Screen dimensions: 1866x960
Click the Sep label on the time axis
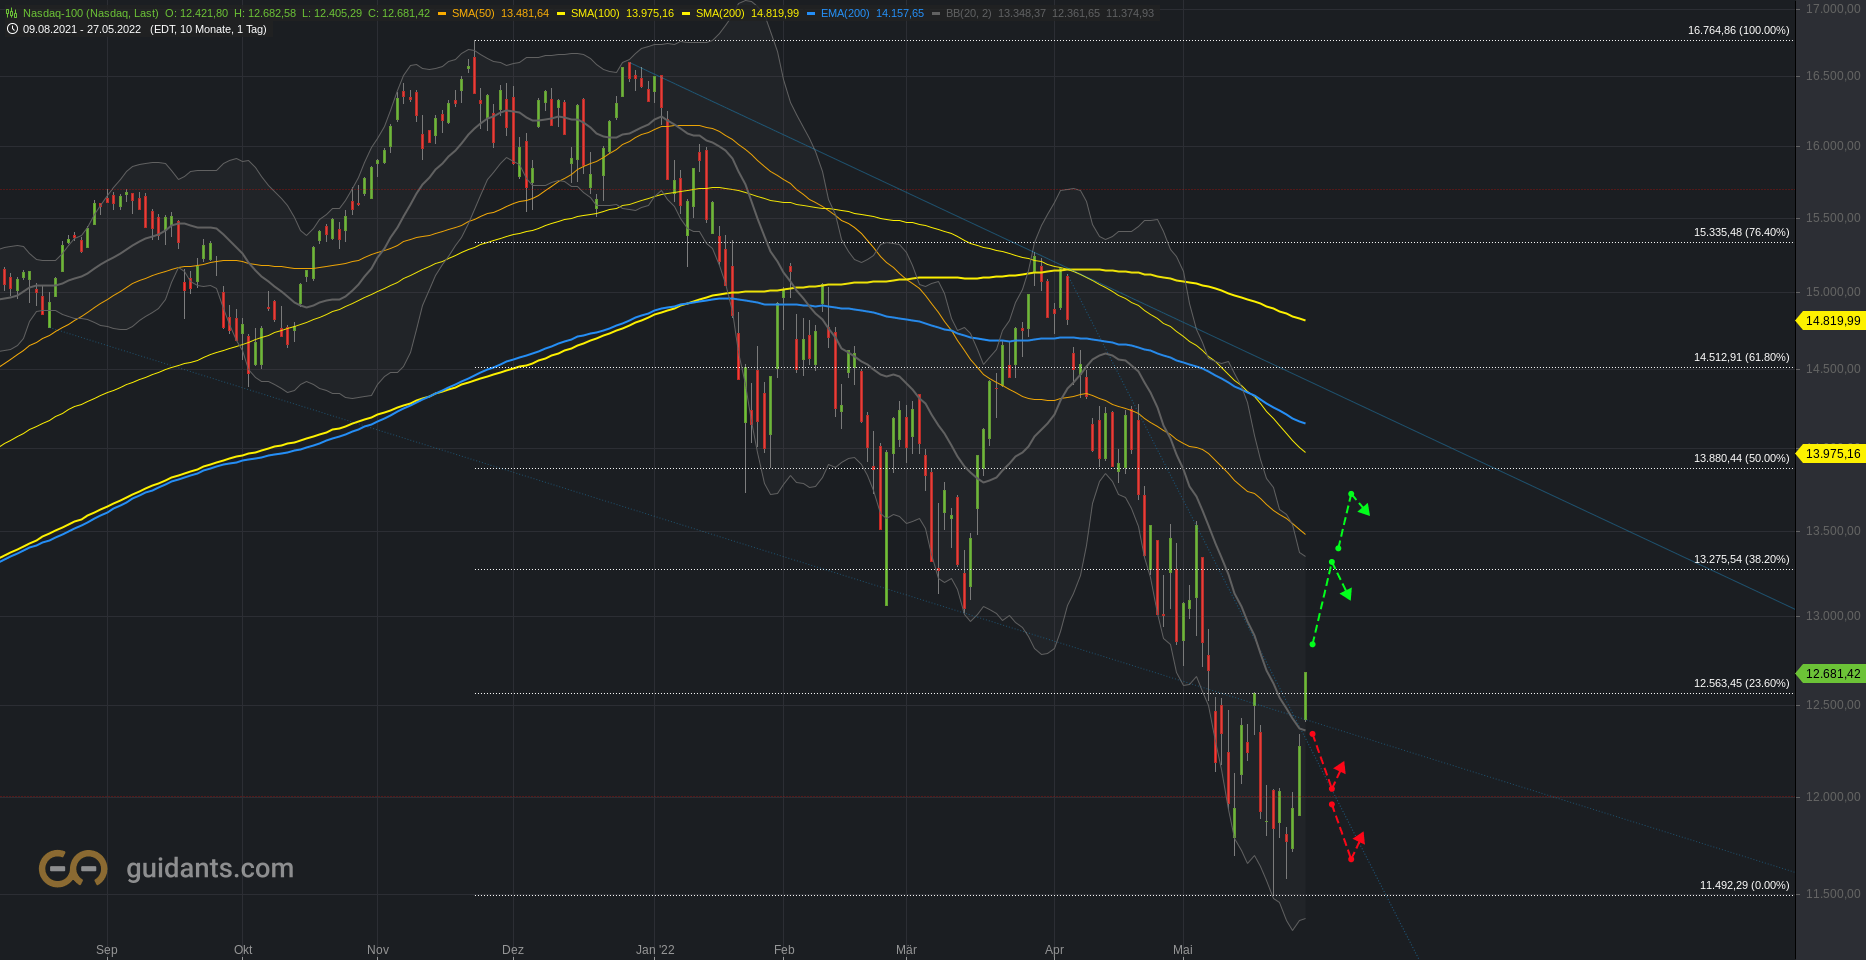(107, 950)
